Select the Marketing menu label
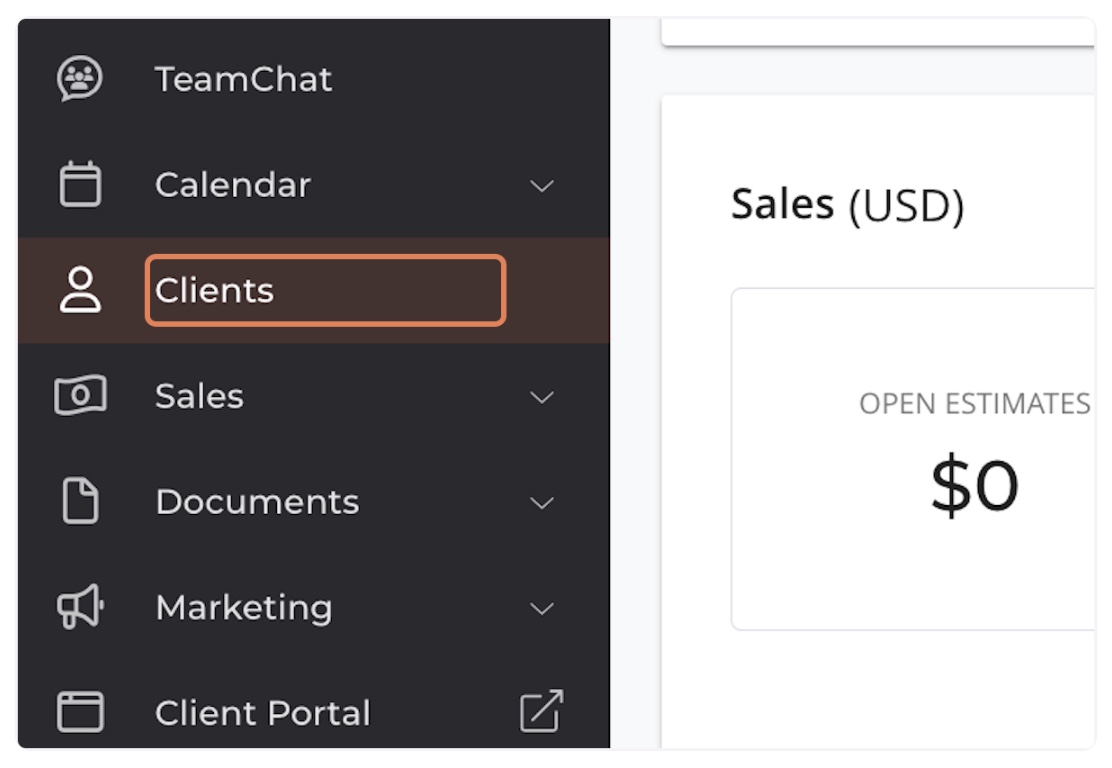1112x768 pixels. point(244,608)
